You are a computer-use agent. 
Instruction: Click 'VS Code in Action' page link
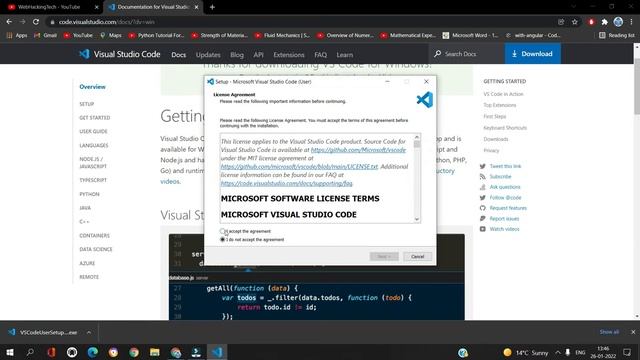coord(503,94)
